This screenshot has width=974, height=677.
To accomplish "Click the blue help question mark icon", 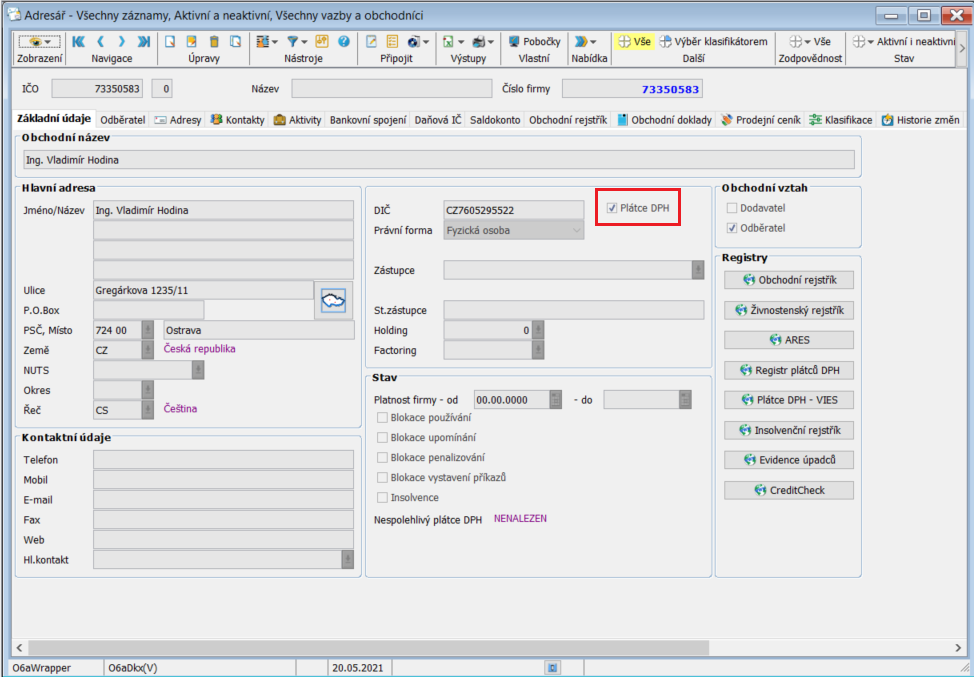I will pos(344,42).
